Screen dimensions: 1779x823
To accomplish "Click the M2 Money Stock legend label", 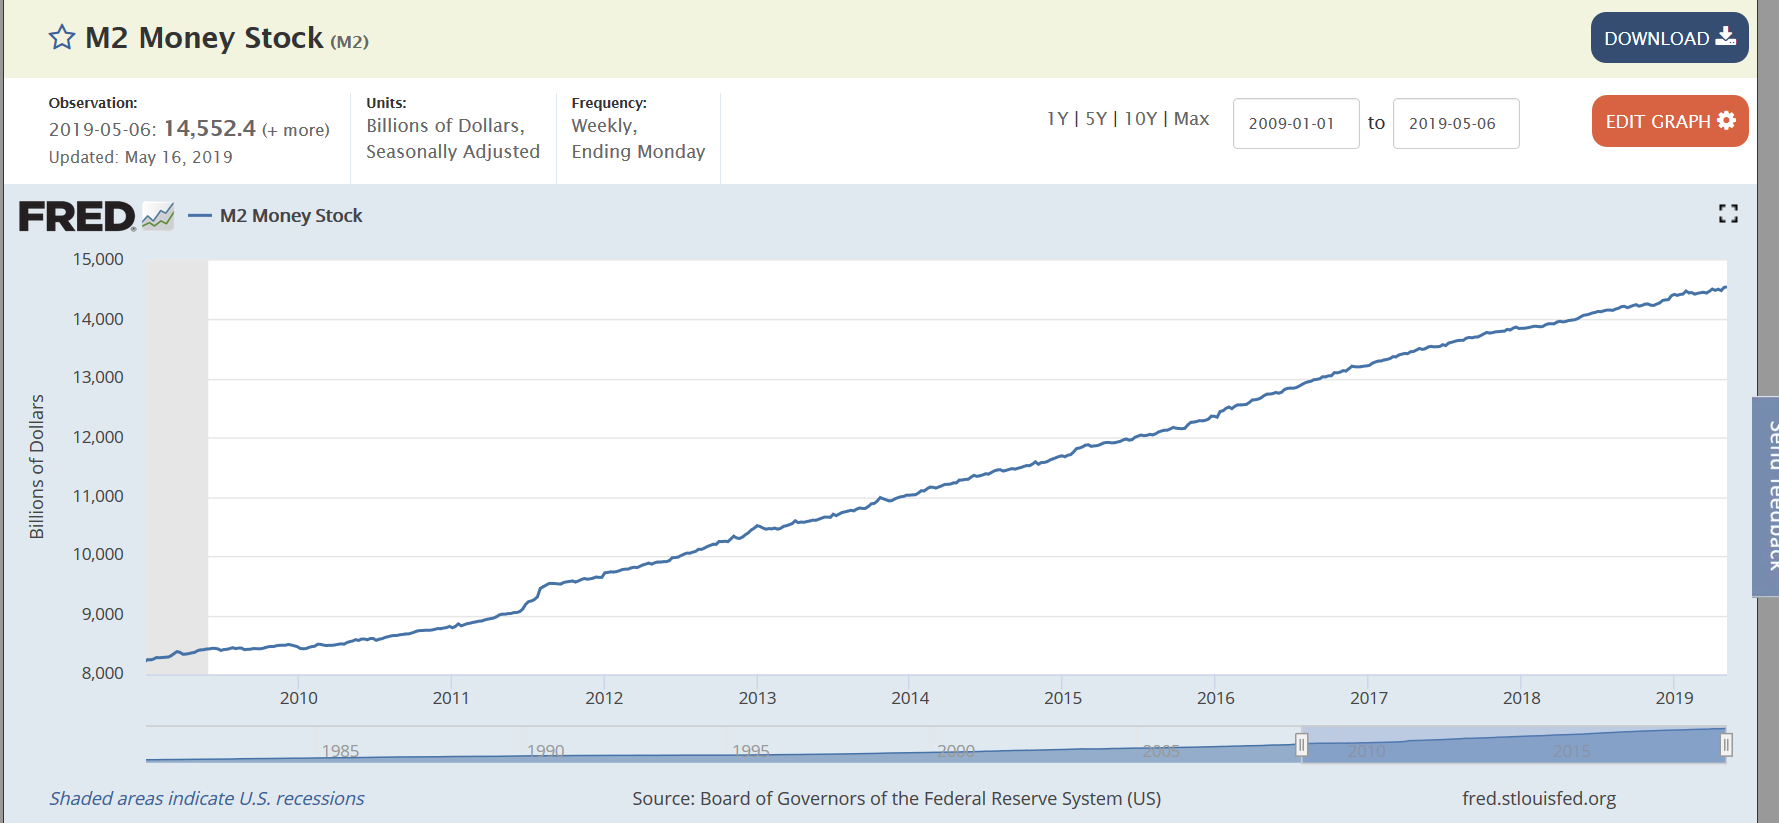I will click(x=291, y=216).
